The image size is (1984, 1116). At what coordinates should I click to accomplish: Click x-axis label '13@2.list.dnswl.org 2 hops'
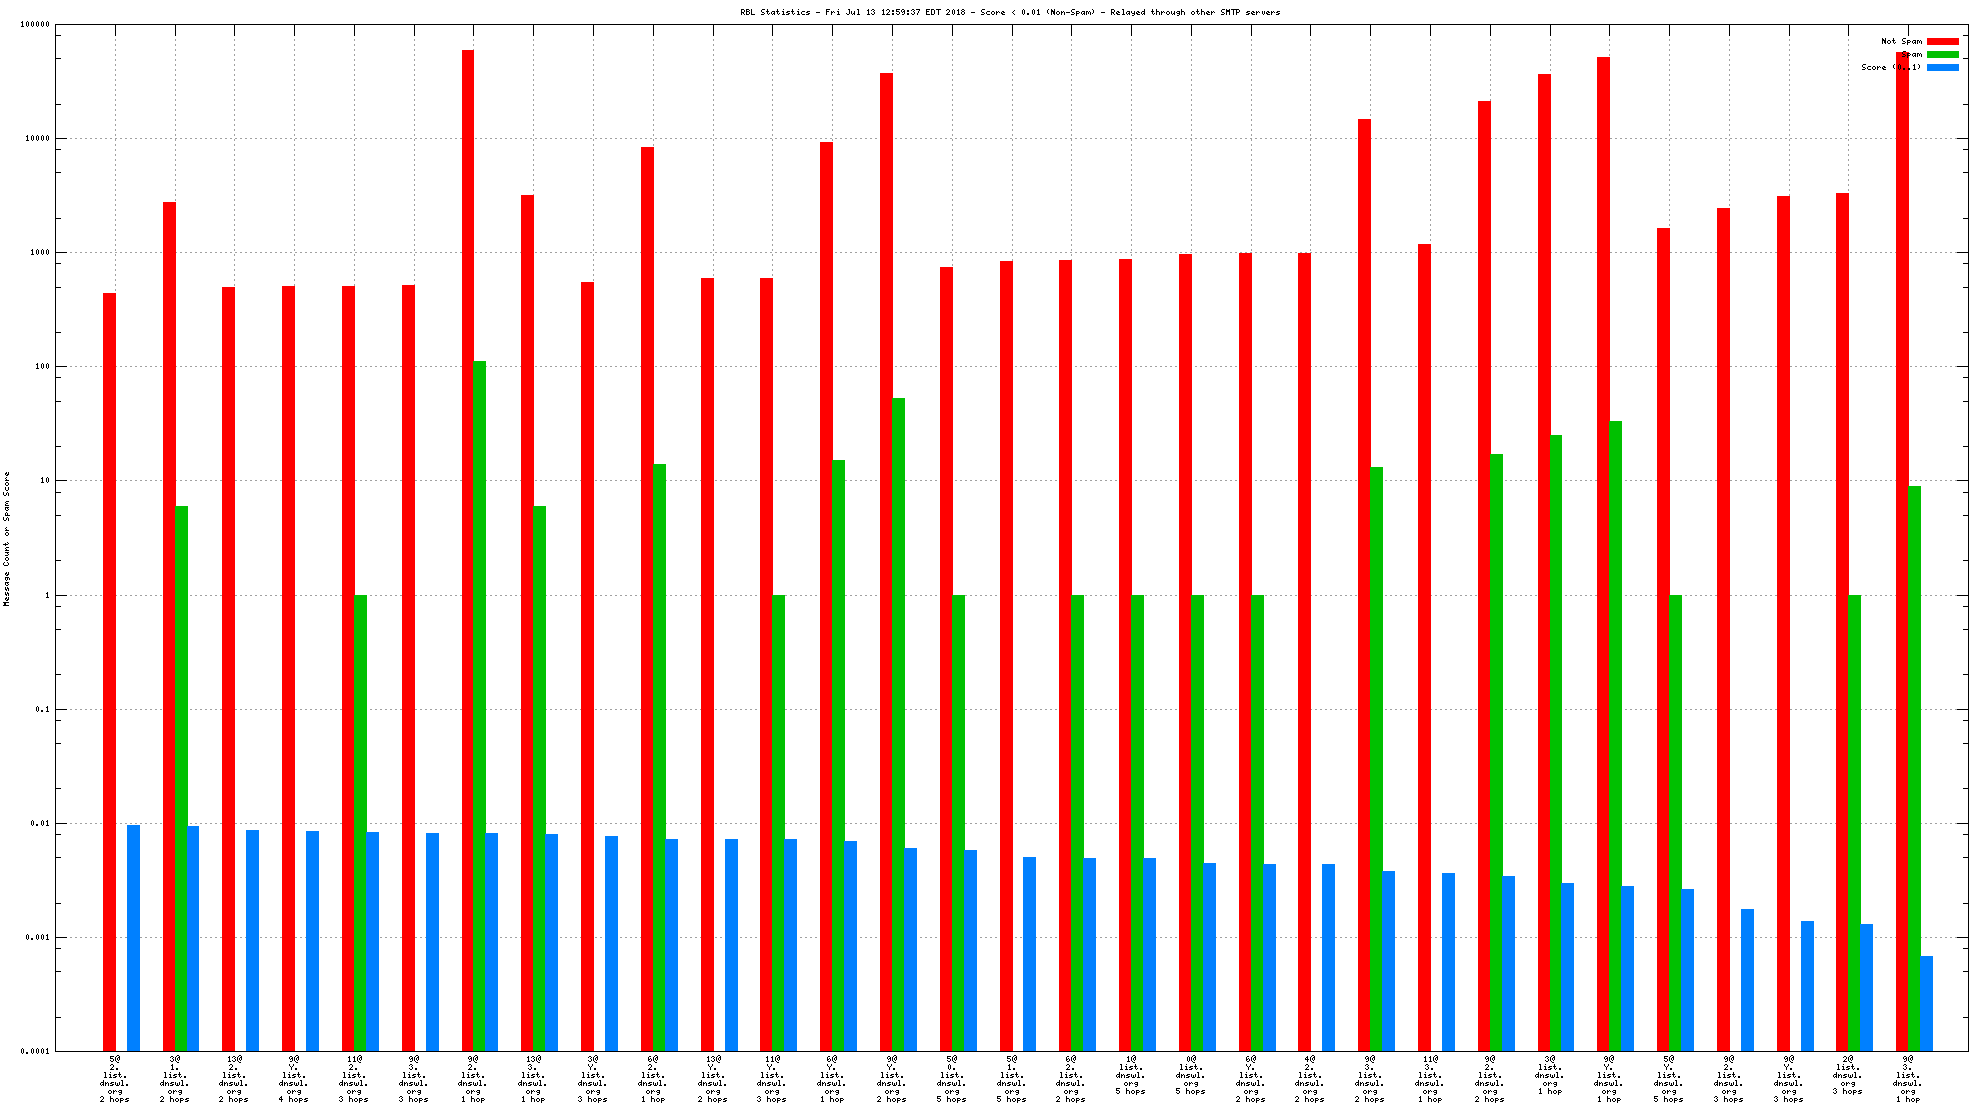point(234,1078)
